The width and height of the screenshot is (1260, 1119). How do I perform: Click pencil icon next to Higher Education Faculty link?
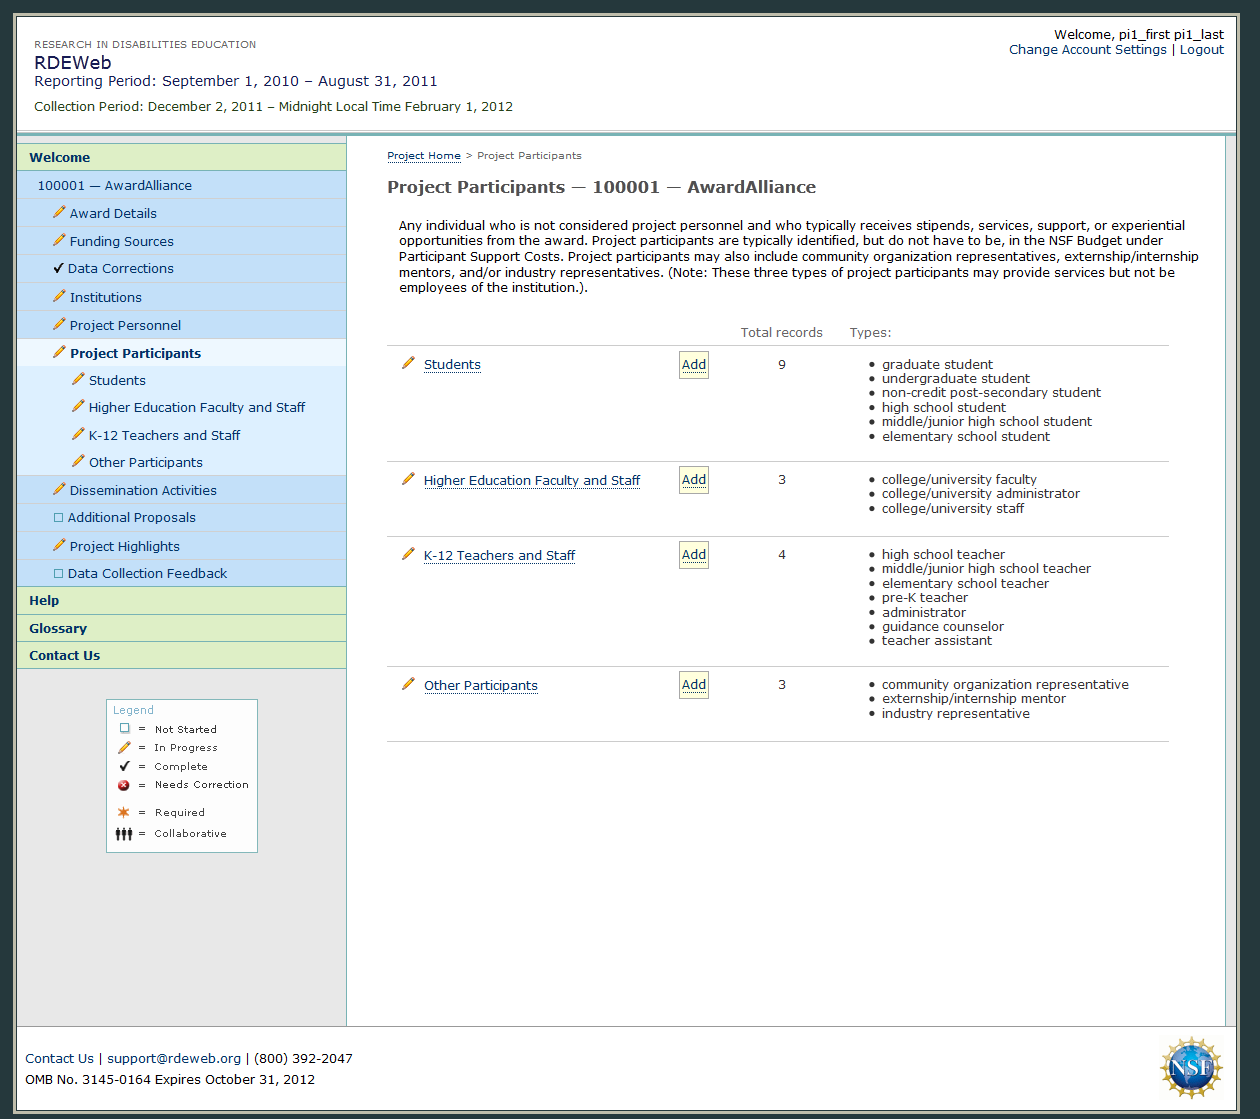point(408,479)
